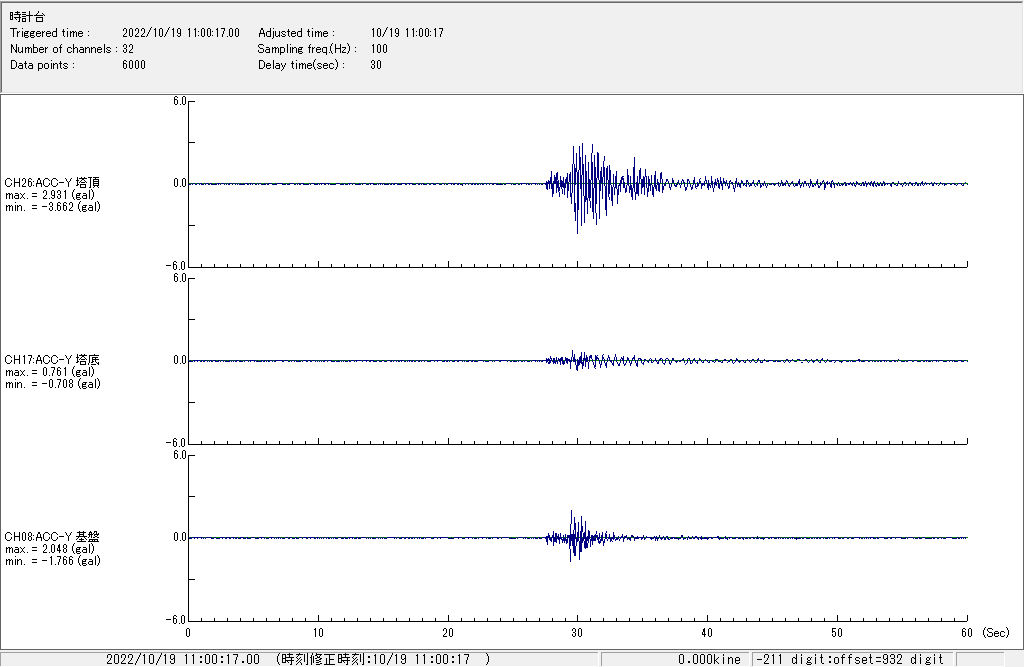Click CH08 max. = 2.048 (gal) readout
This screenshot has height=667, width=1024.
point(50,549)
